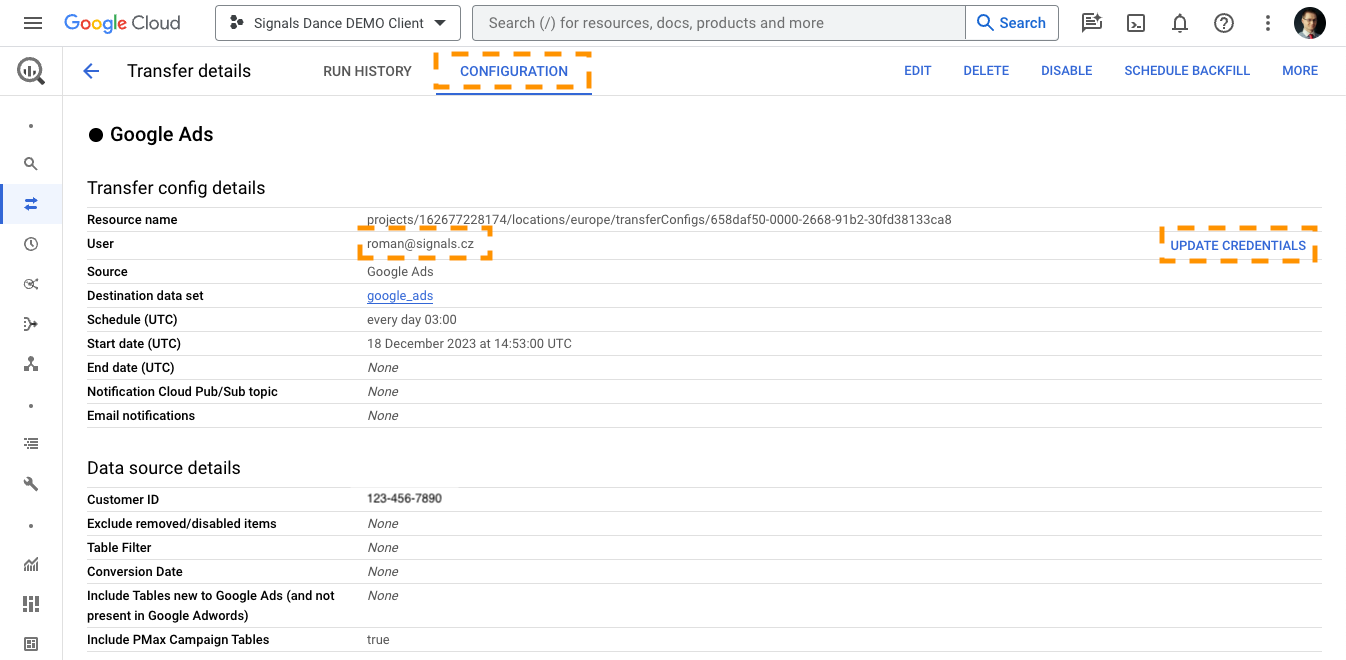The image size is (1346, 660).
Task: Open Capacity management blocks icon
Action: [31, 604]
